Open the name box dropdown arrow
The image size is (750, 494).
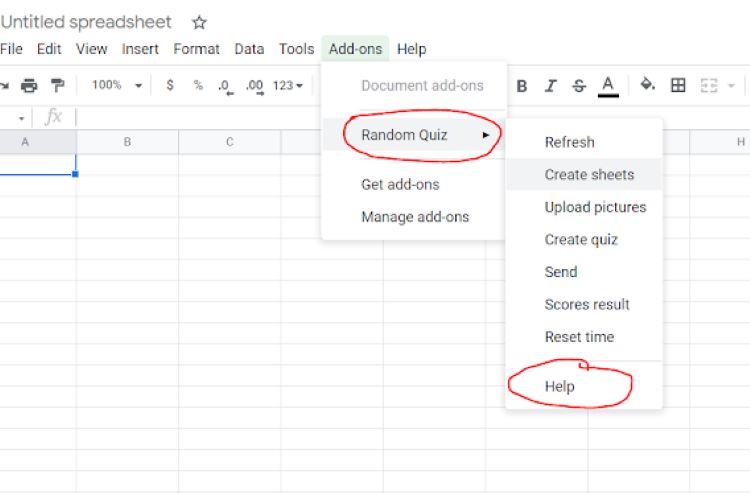point(21,118)
